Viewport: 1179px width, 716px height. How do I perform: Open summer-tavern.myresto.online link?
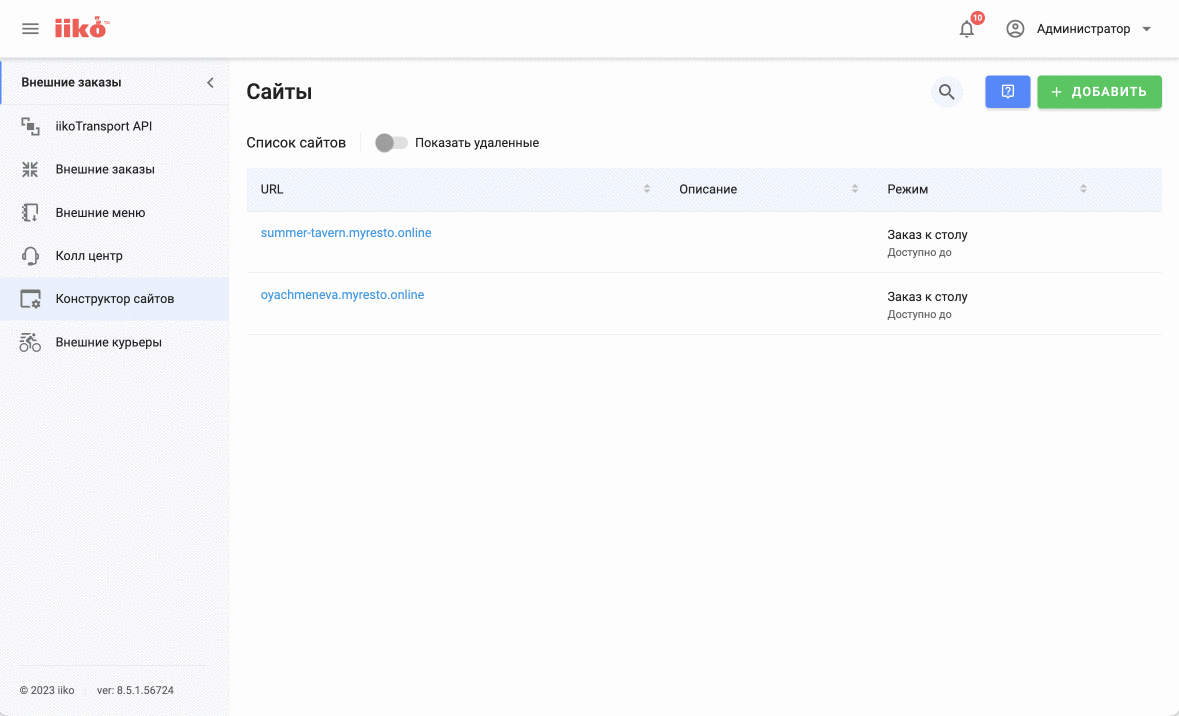[346, 233]
